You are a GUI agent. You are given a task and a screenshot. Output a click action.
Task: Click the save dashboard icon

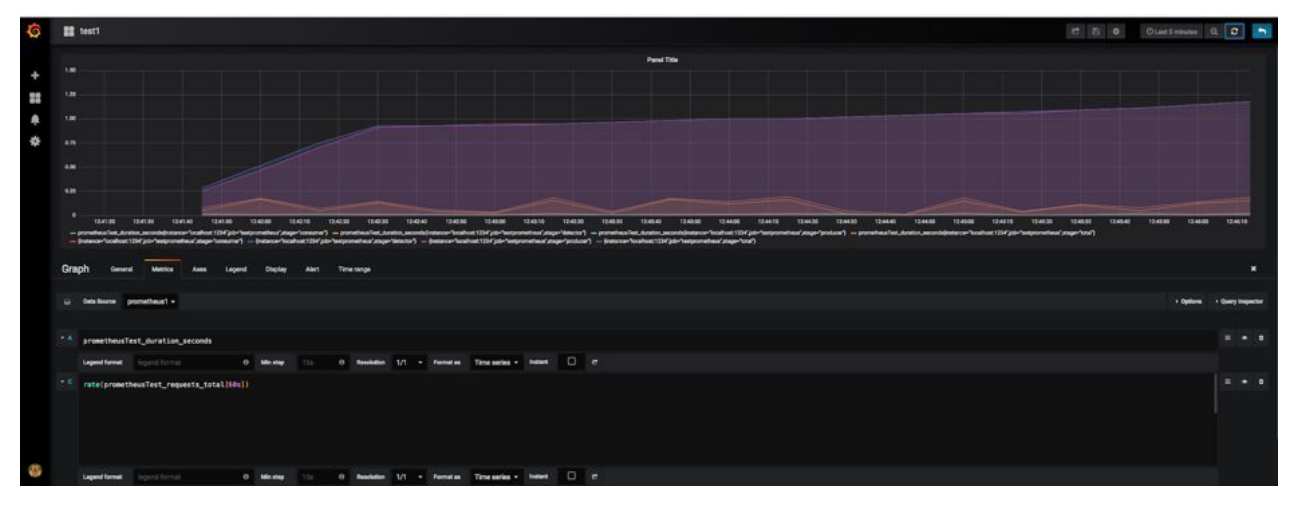(1096, 32)
